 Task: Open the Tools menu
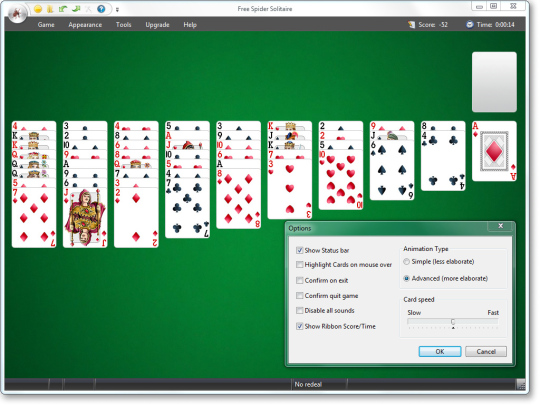pos(123,25)
